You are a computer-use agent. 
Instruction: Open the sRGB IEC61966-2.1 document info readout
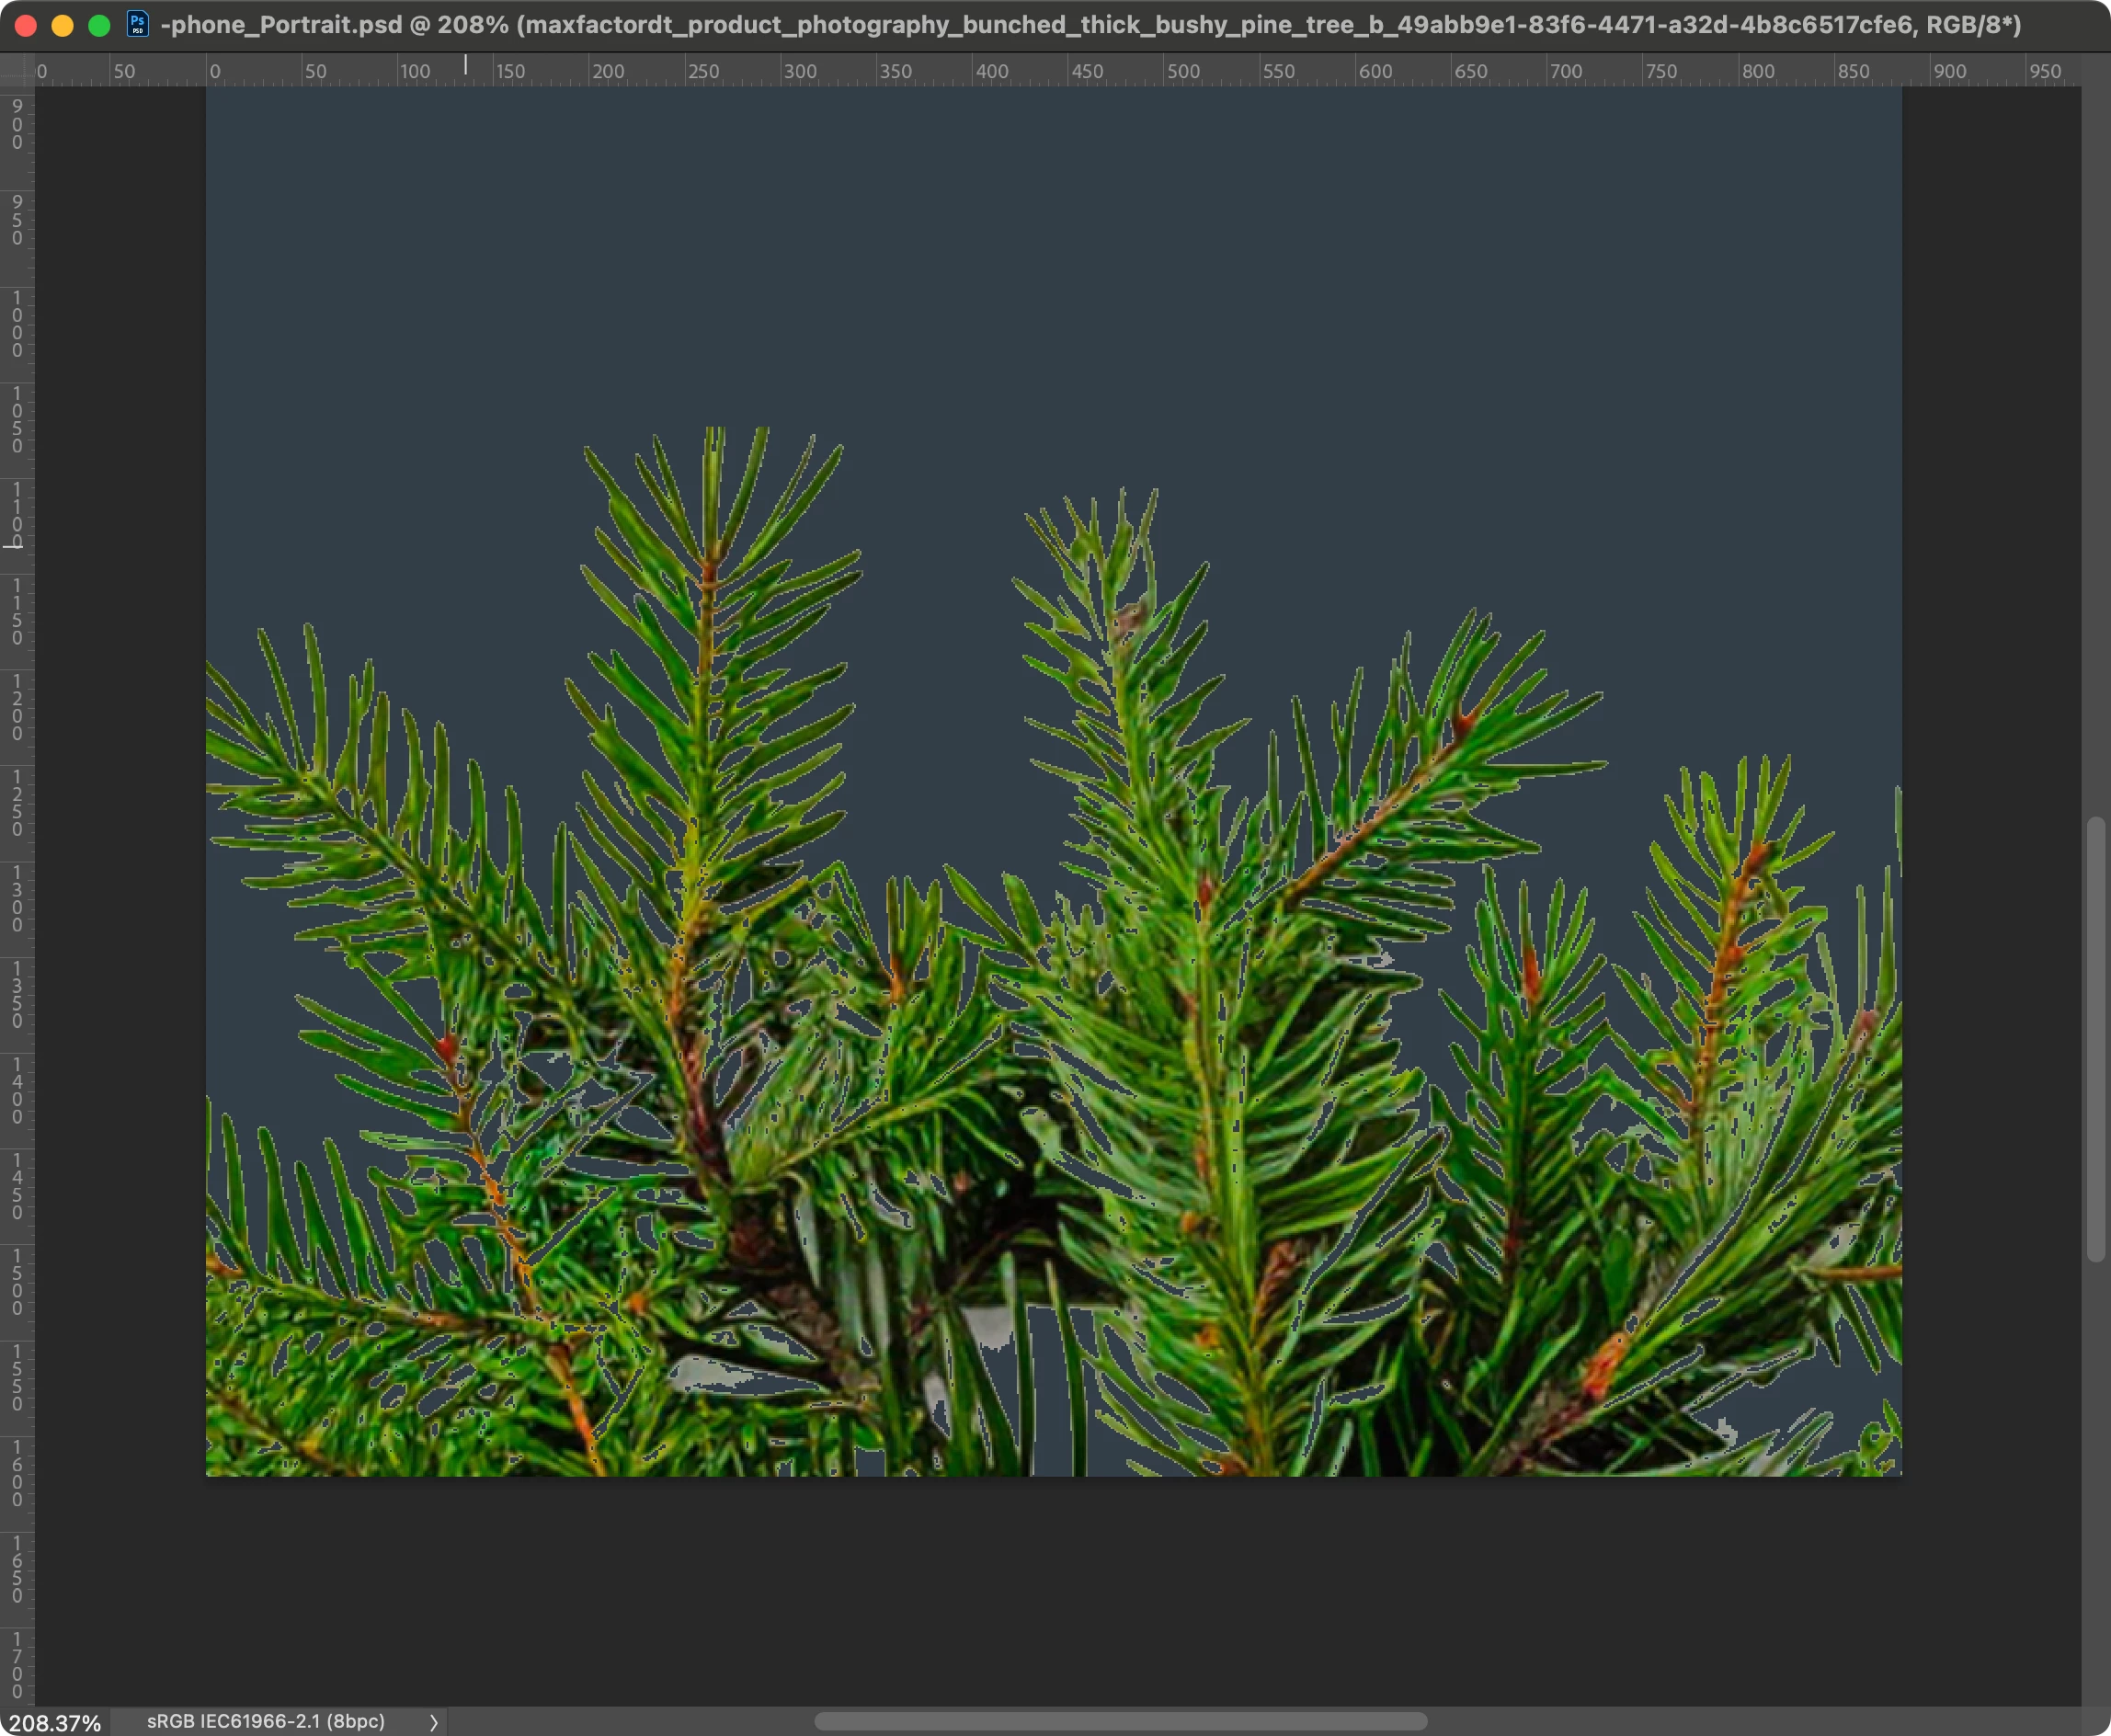tap(266, 1721)
